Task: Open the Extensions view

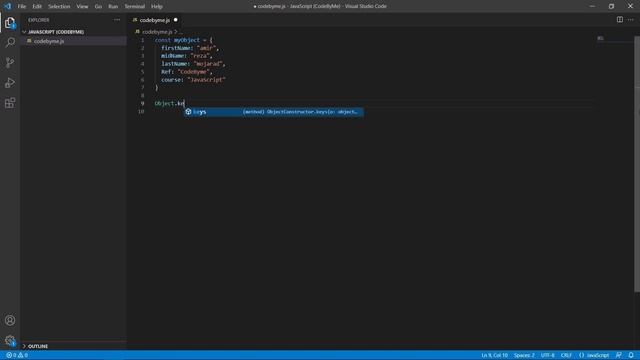Action: 10,102
